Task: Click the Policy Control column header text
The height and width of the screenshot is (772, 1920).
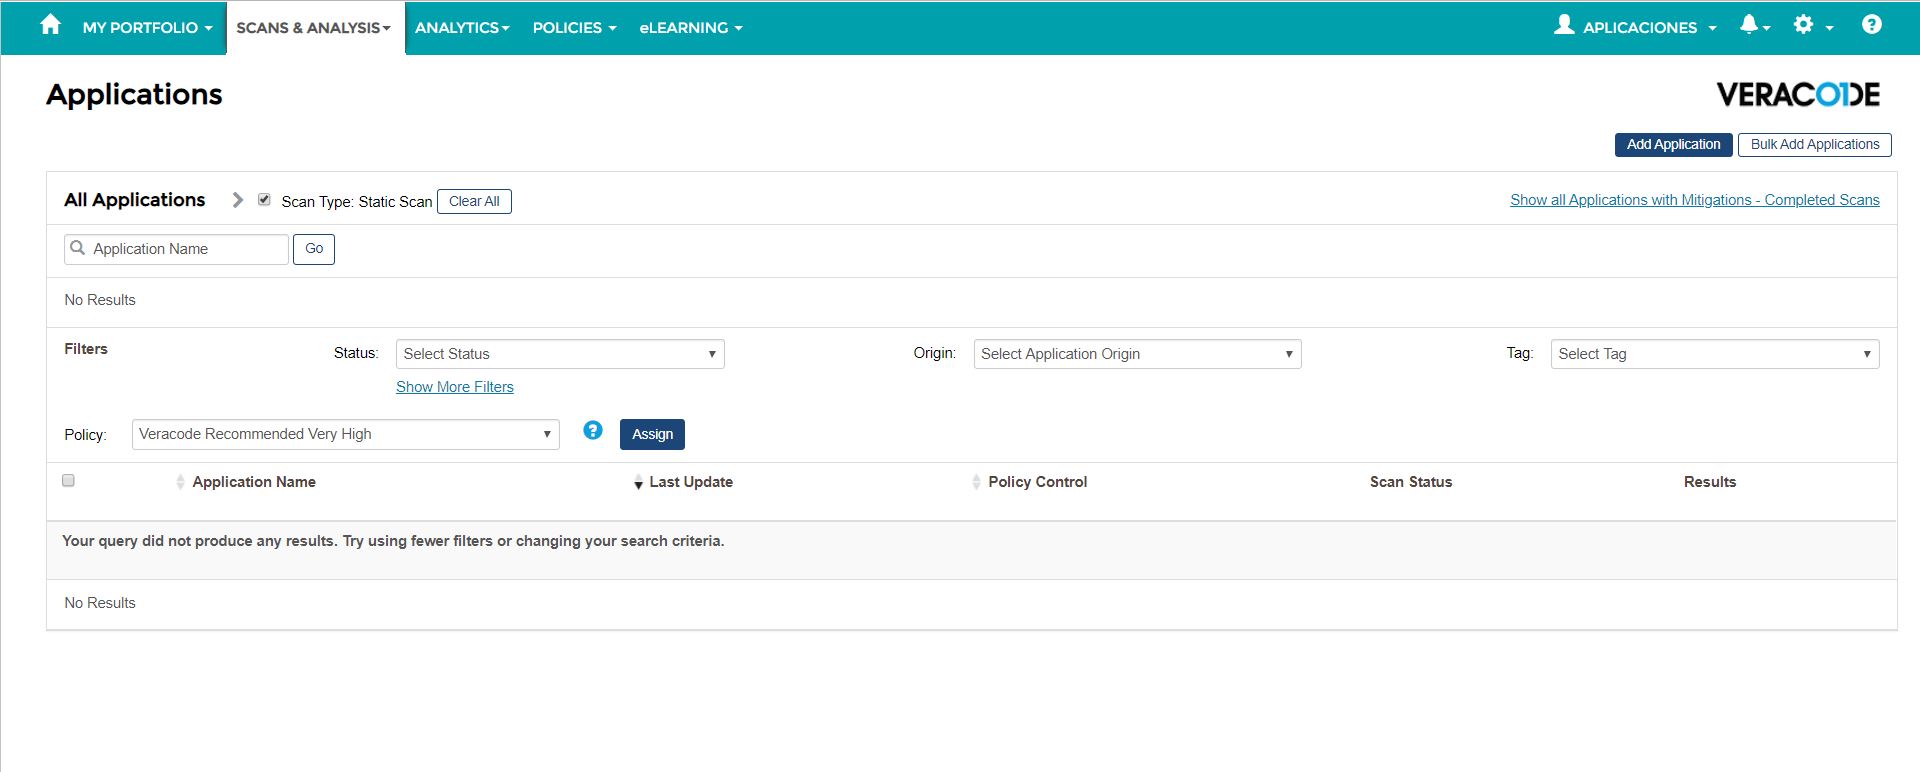Action: point(1038,482)
